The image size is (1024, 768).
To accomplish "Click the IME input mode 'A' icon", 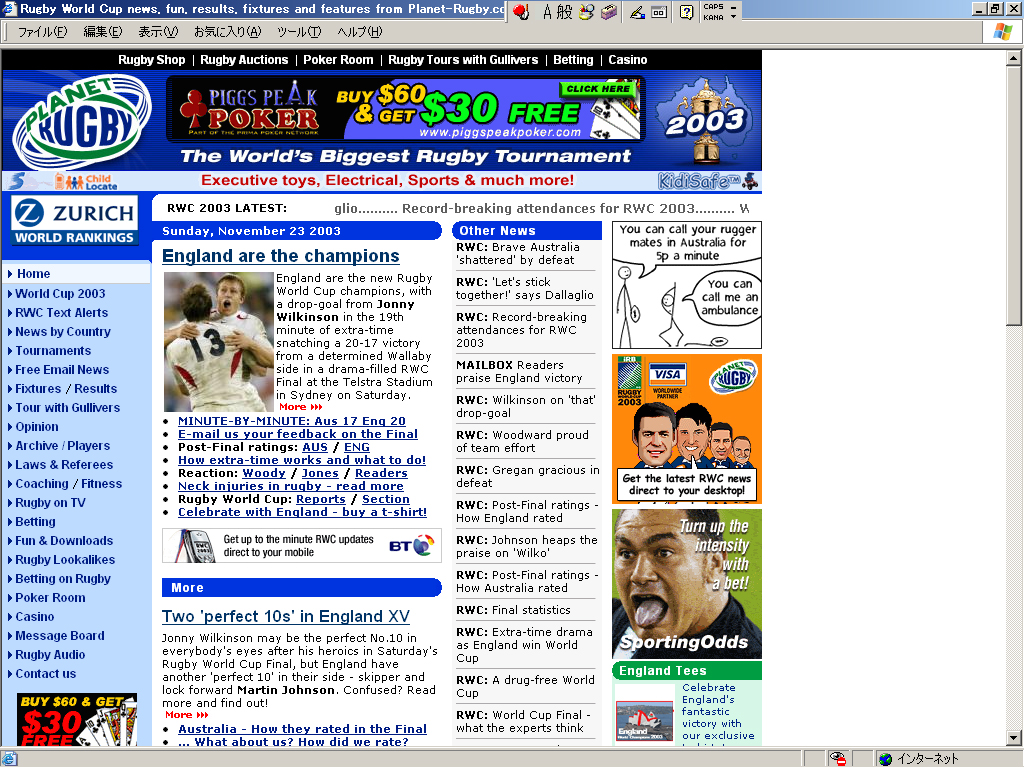I will point(547,12).
